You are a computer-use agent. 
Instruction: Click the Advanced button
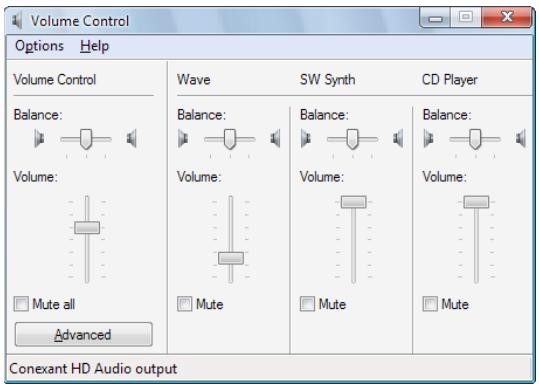point(84,334)
